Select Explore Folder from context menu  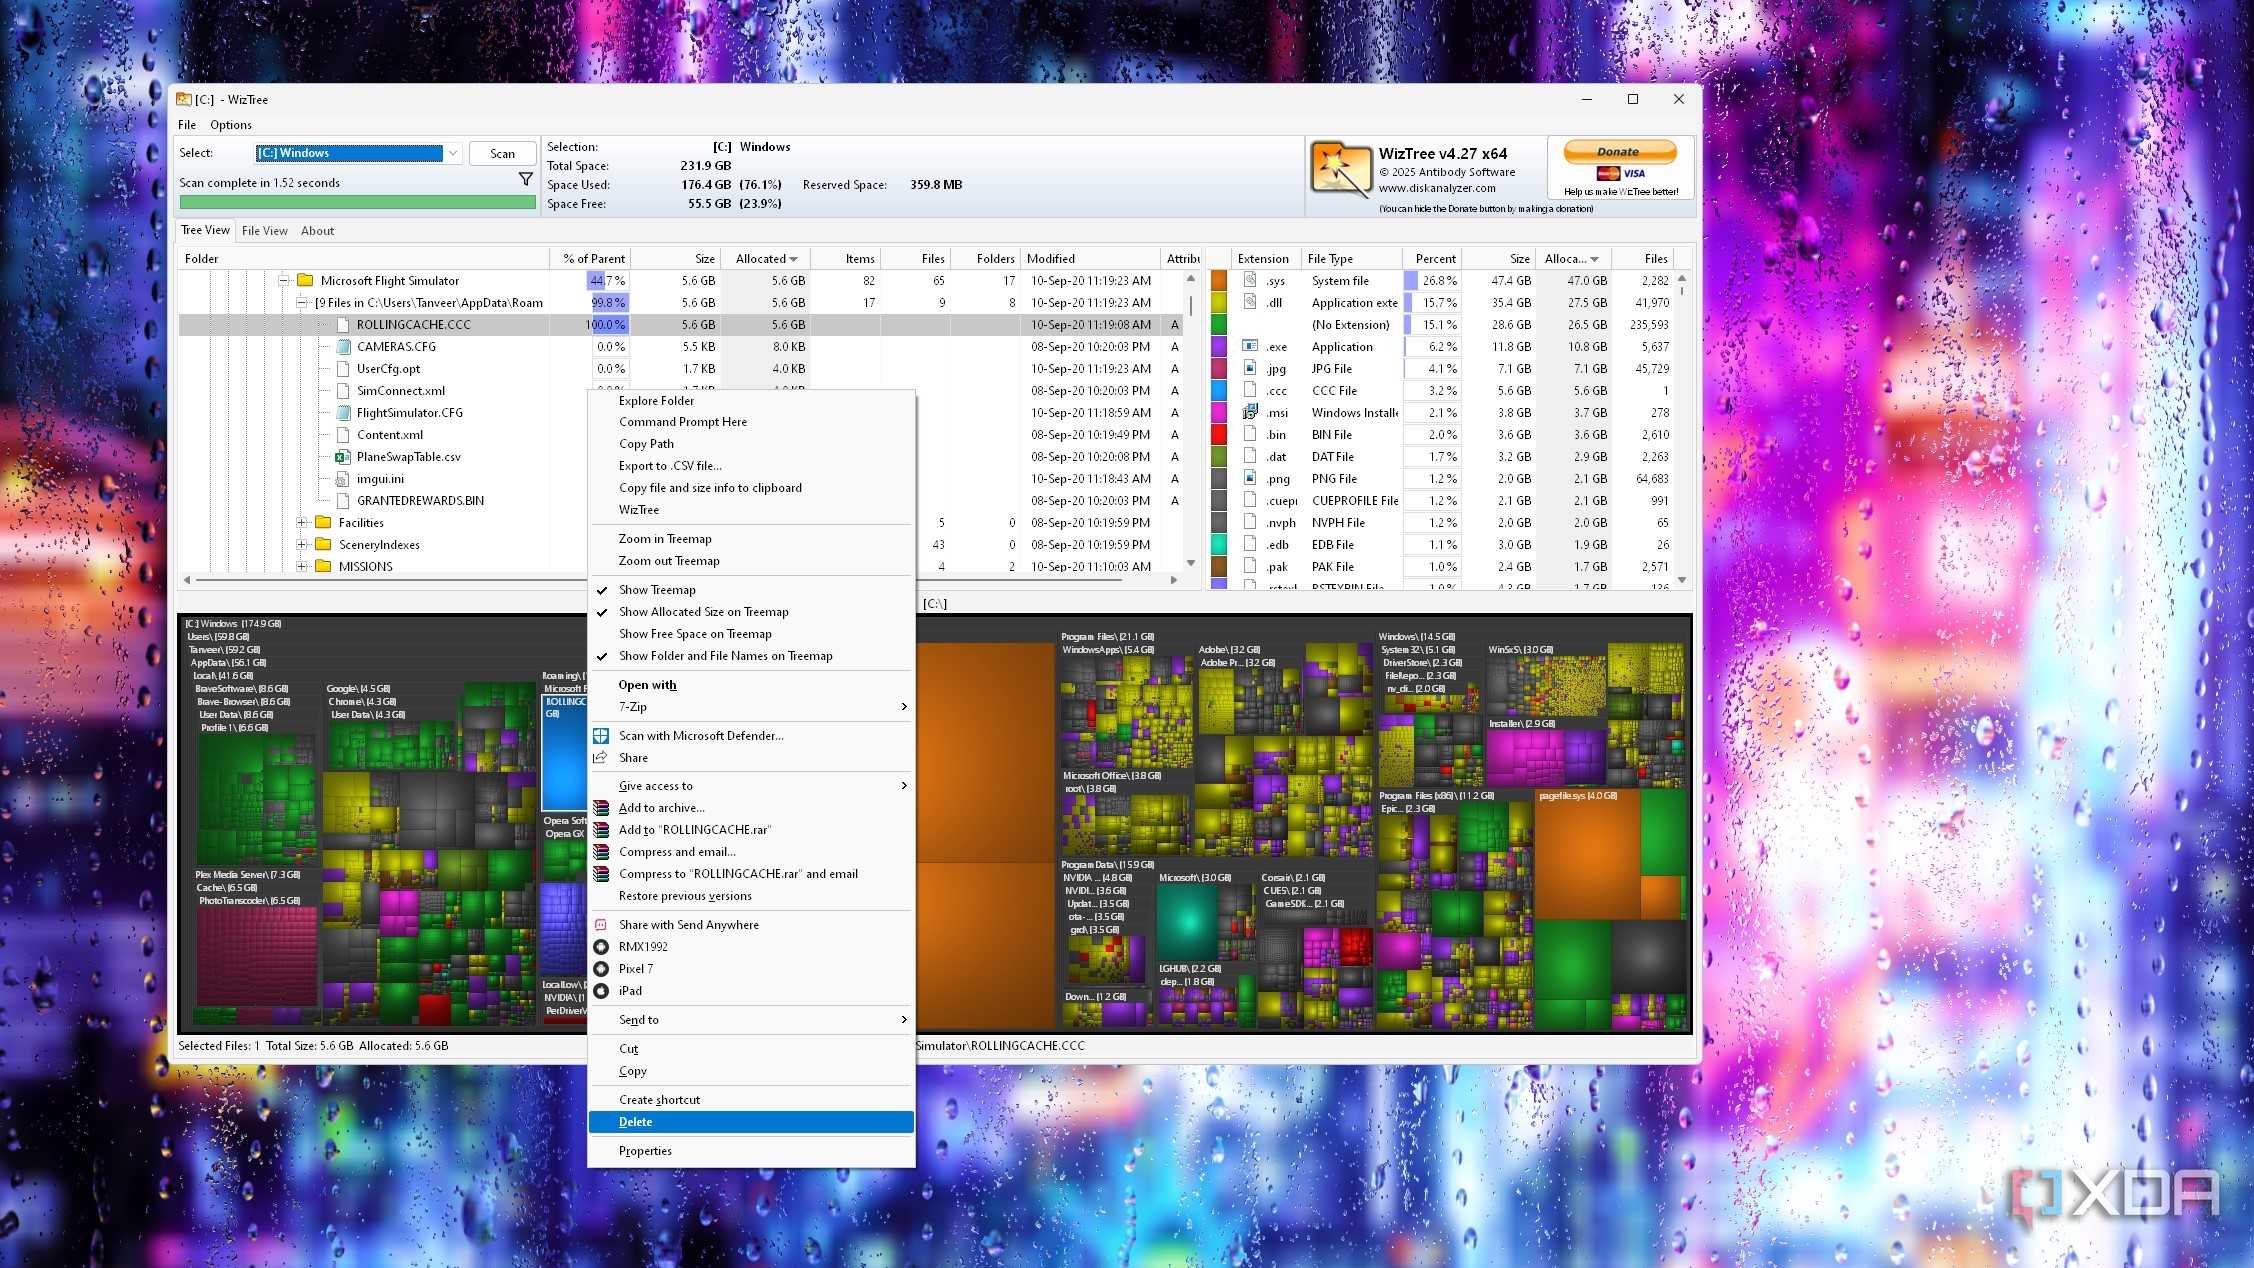tap(751, 401)
